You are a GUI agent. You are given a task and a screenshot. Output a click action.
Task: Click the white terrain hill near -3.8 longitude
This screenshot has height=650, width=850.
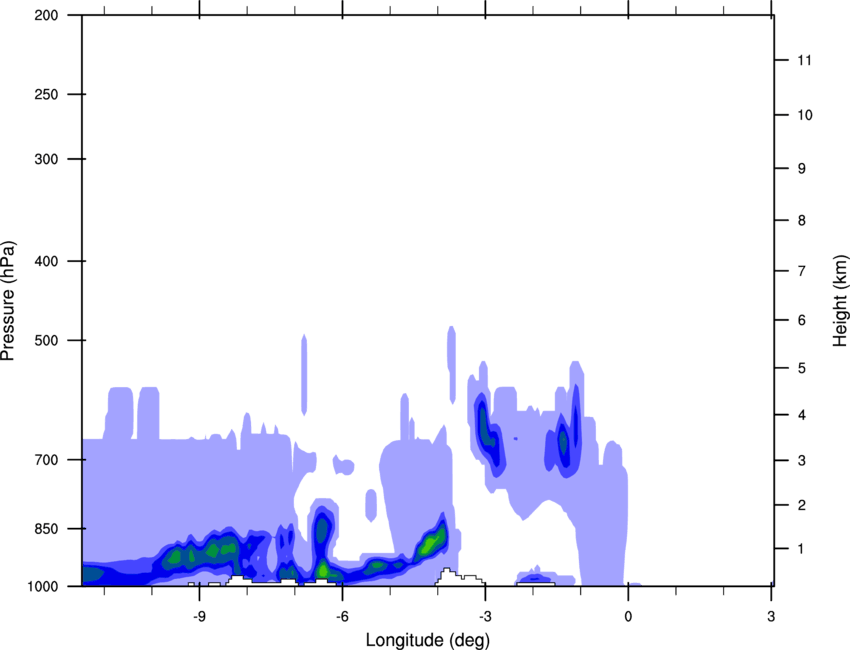pyautogui.click(x=460, y=577)
